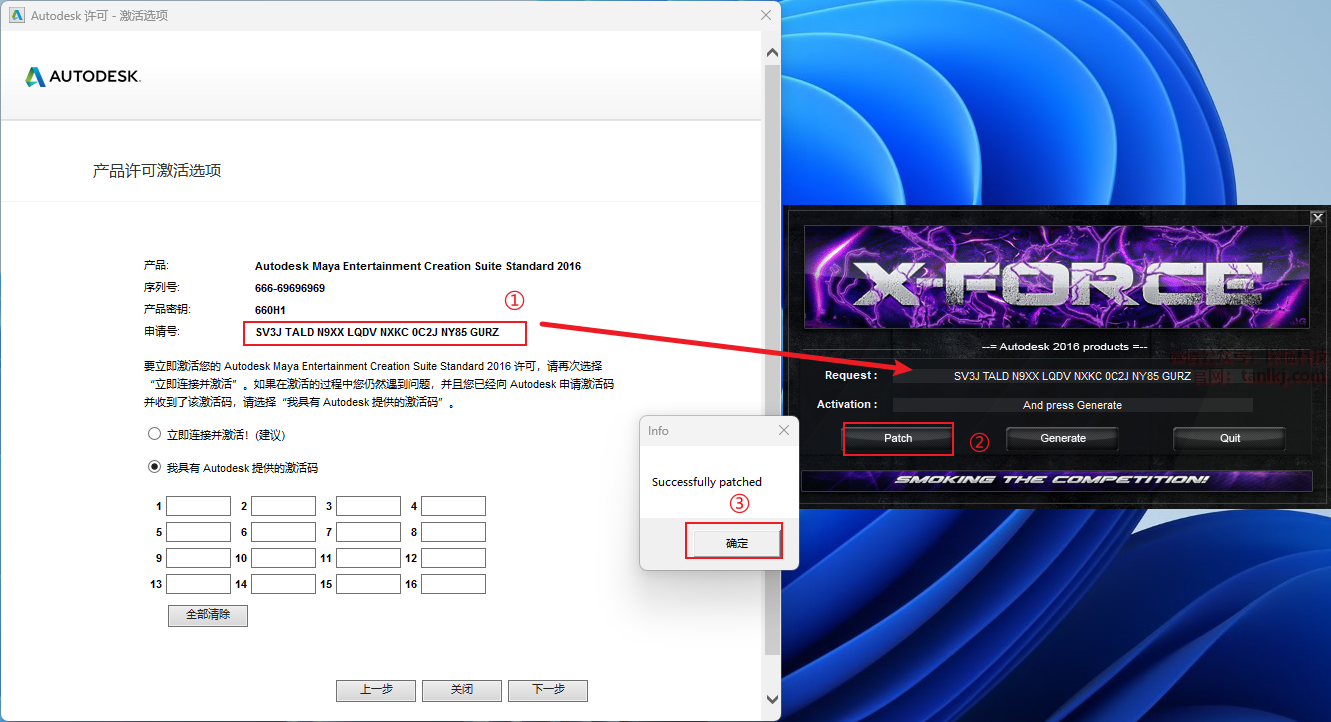1331x722 pixels.
Task: Close the X-Force window
Action: pyautogui.click(x=1317, y=217)
